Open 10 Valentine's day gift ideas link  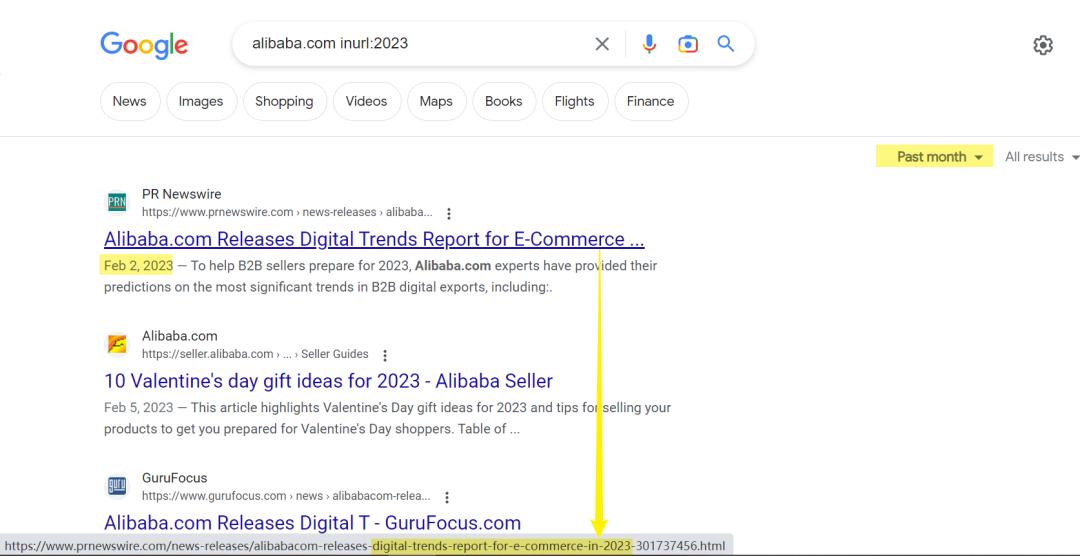pyautogui.click(x=328, y=381)
